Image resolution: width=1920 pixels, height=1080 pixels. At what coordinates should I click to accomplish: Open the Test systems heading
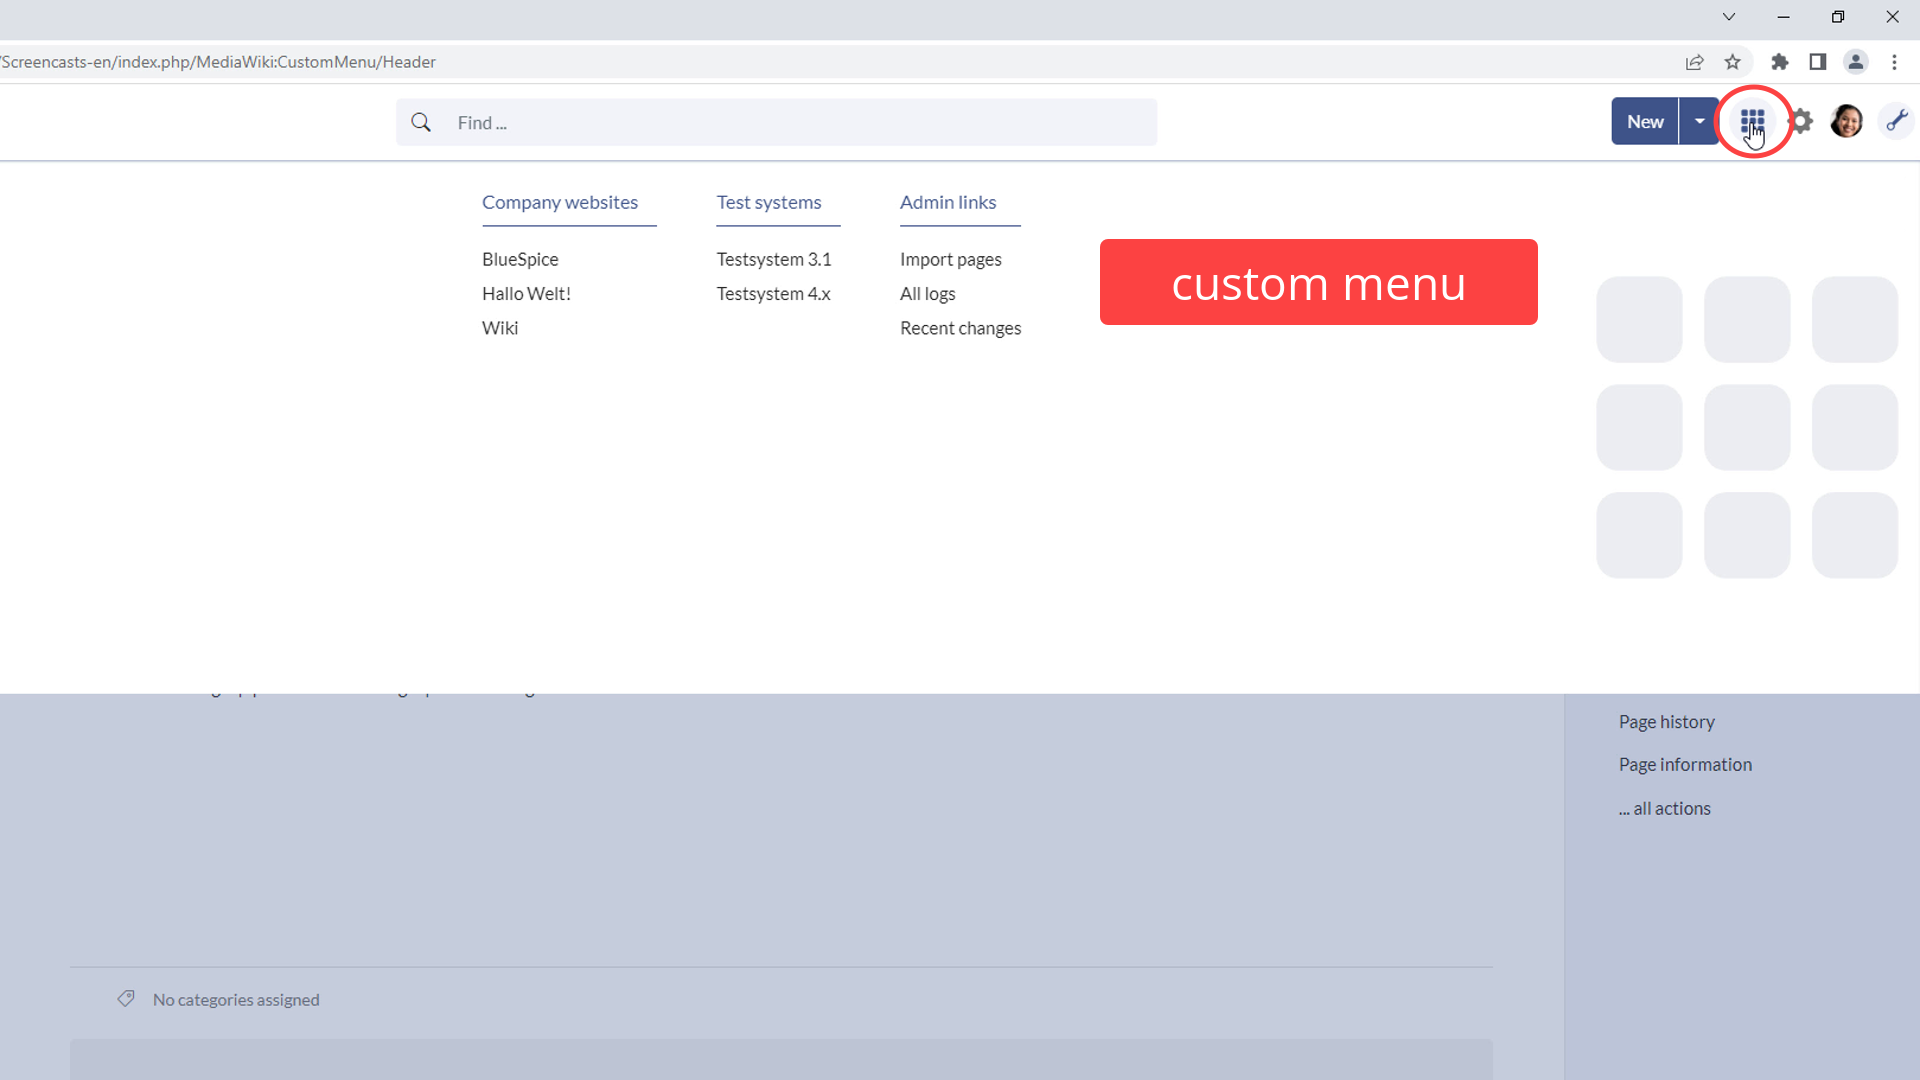click(x=769, y=202)
